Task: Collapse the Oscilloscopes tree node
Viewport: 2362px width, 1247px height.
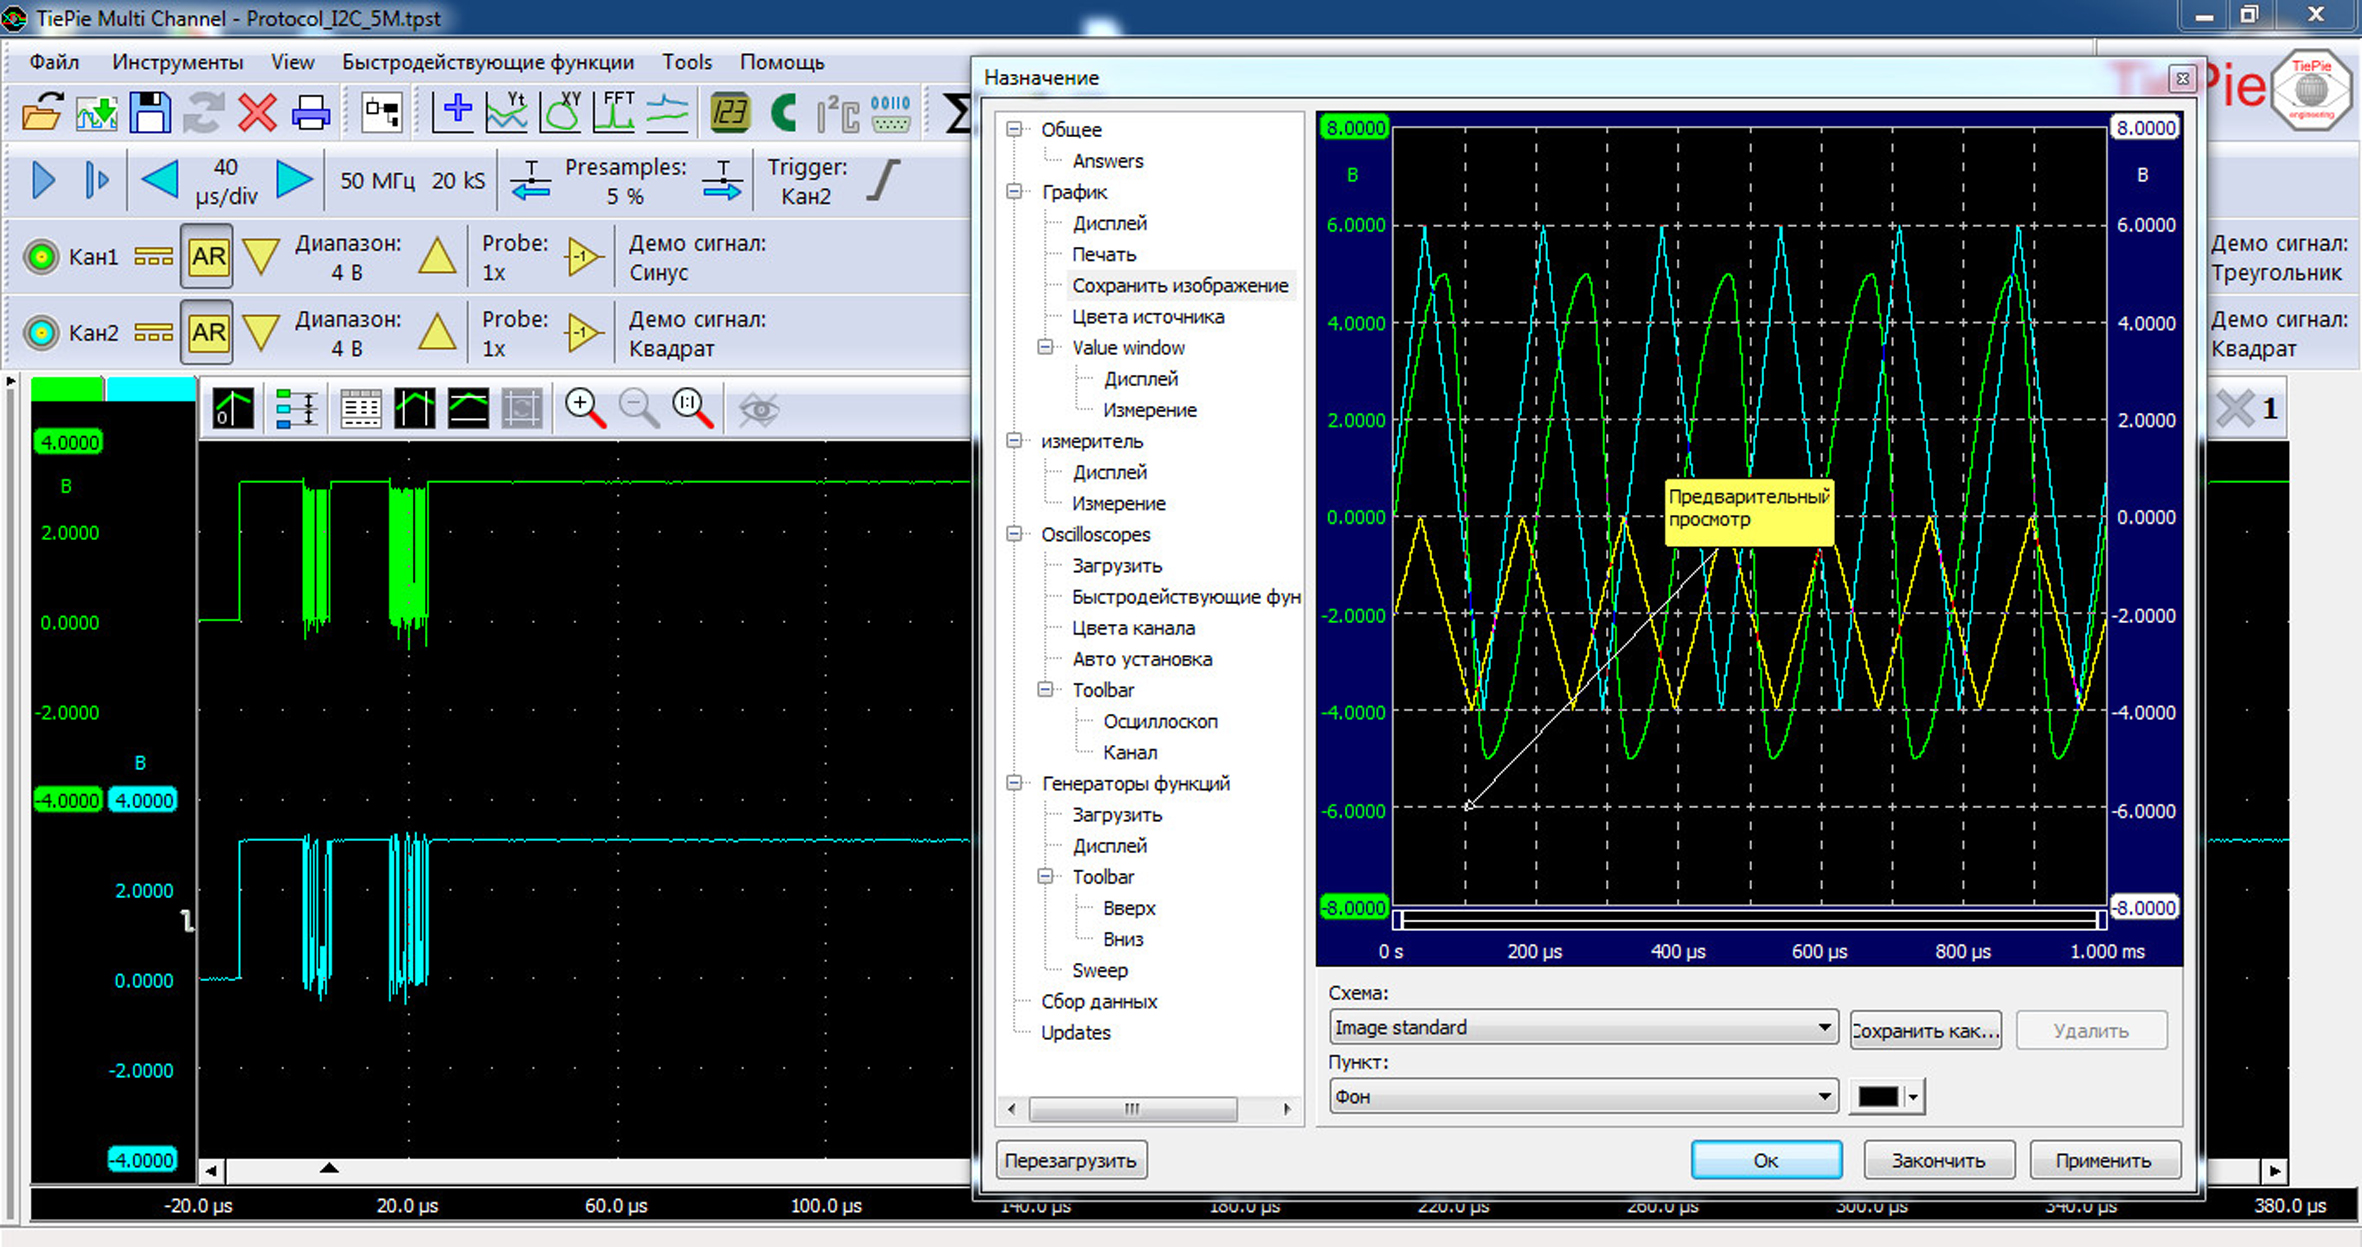Action: [1014, 534]
